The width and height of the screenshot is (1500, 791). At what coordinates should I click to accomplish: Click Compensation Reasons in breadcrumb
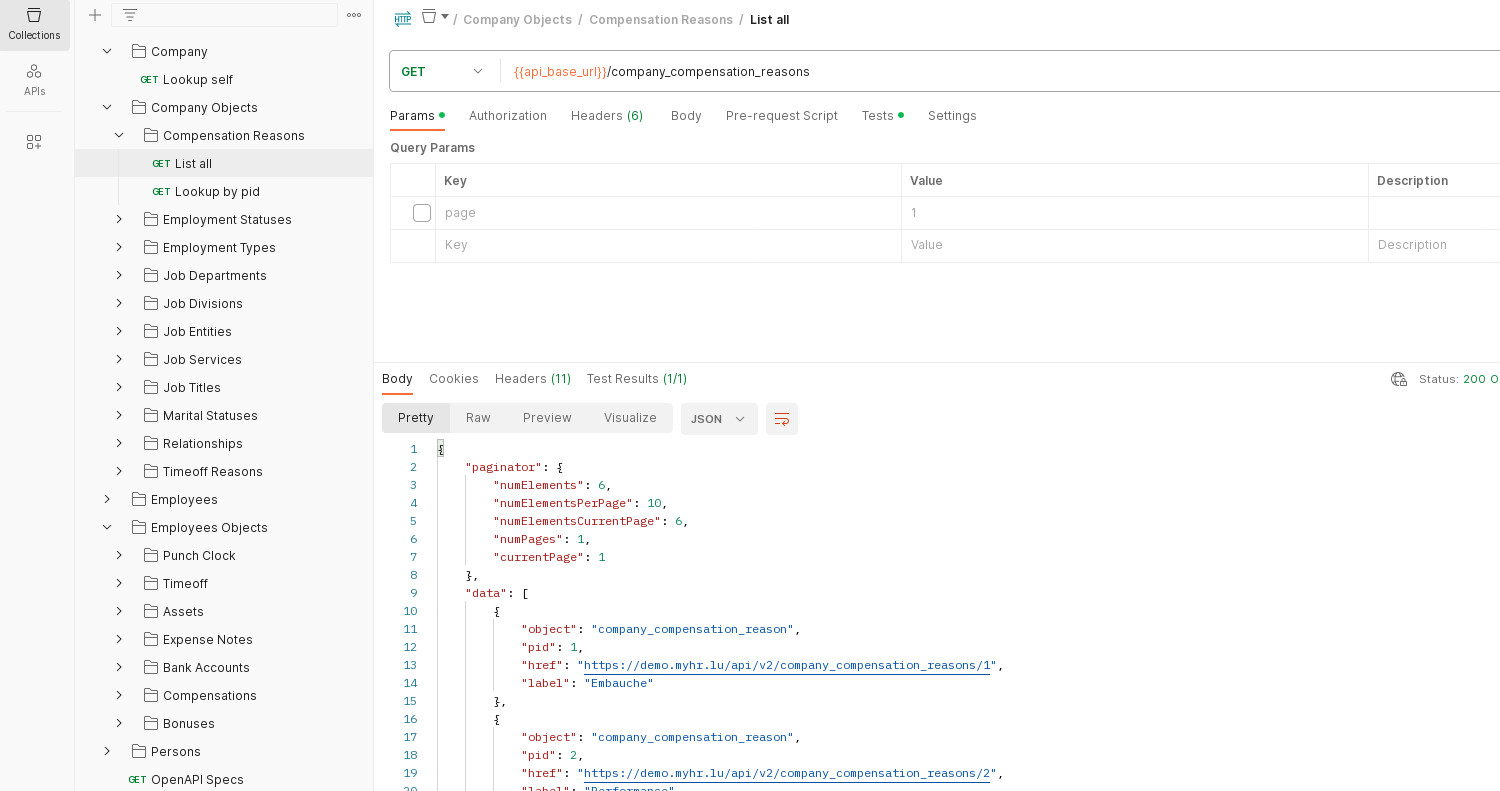point(661,20)
